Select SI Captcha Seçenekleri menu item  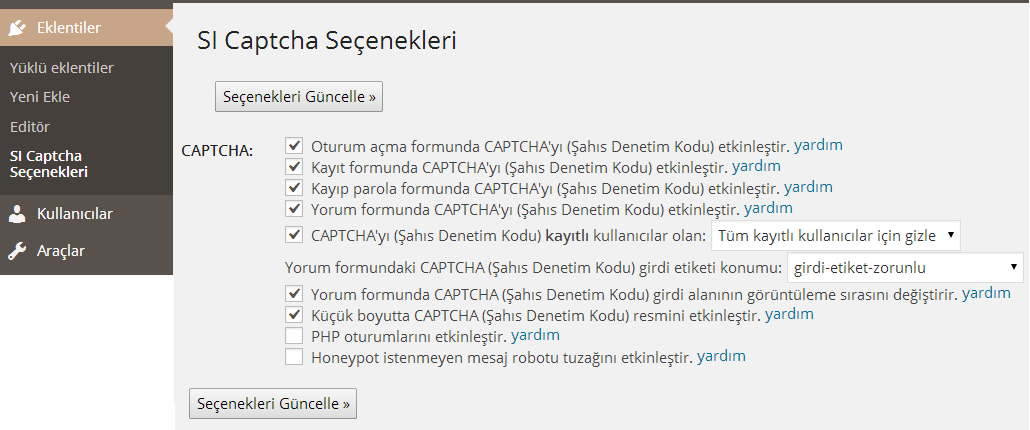48,163
